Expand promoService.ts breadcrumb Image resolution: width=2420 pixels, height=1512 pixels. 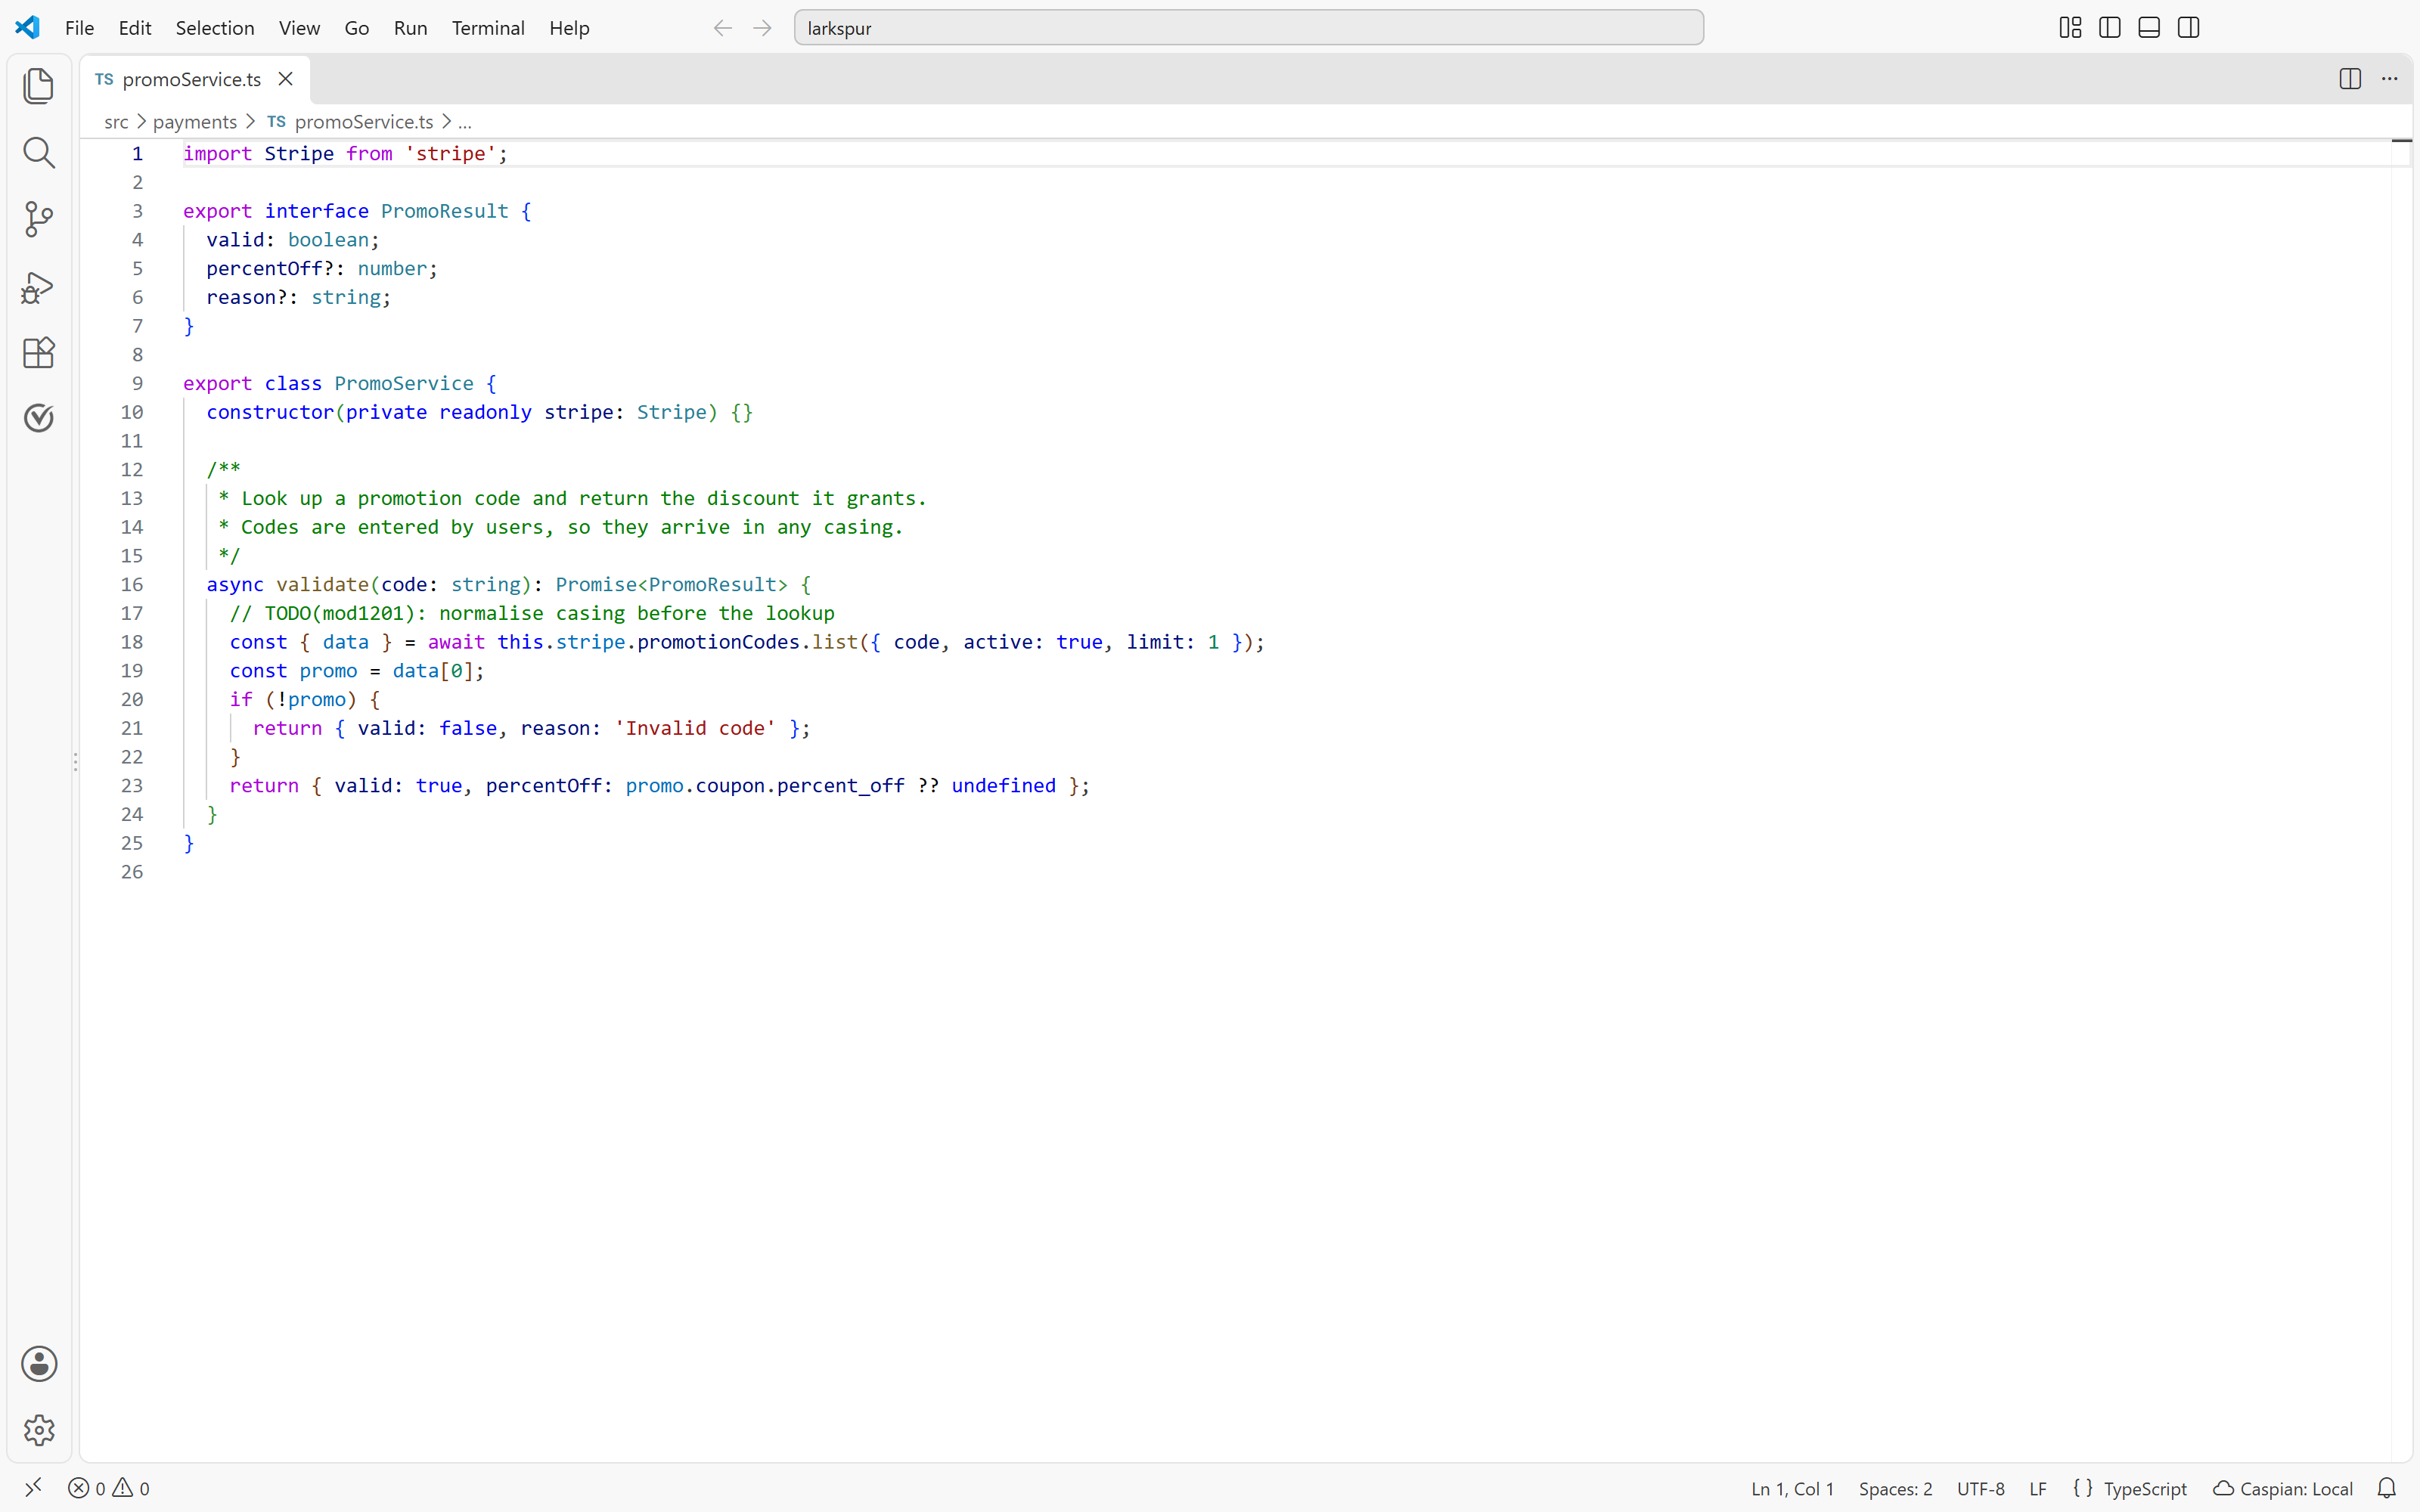(x=364, y=122)
